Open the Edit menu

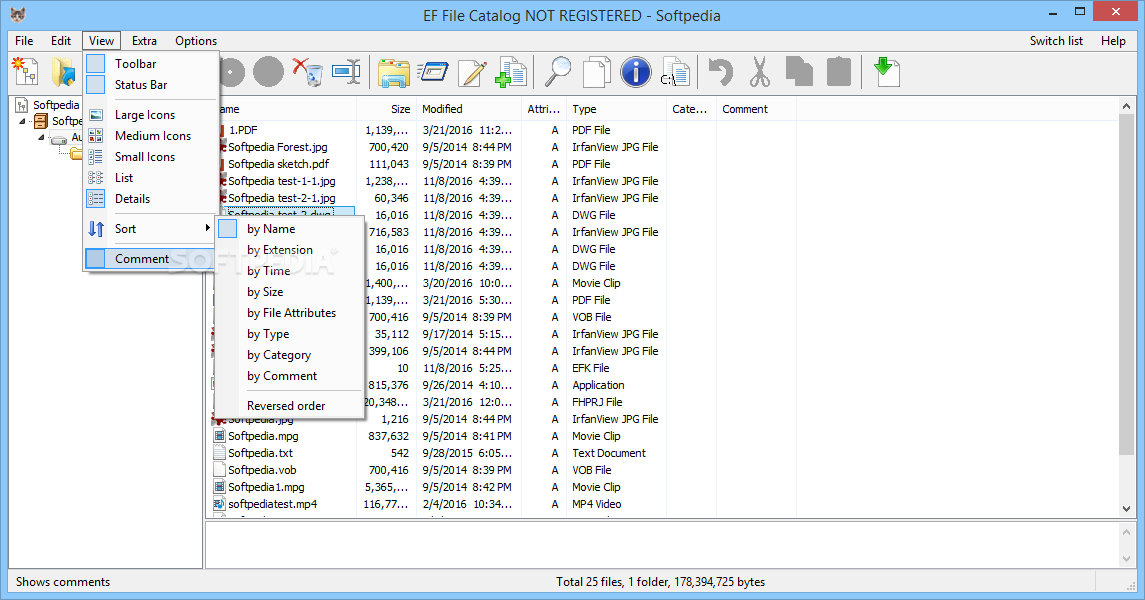(61, 41)
